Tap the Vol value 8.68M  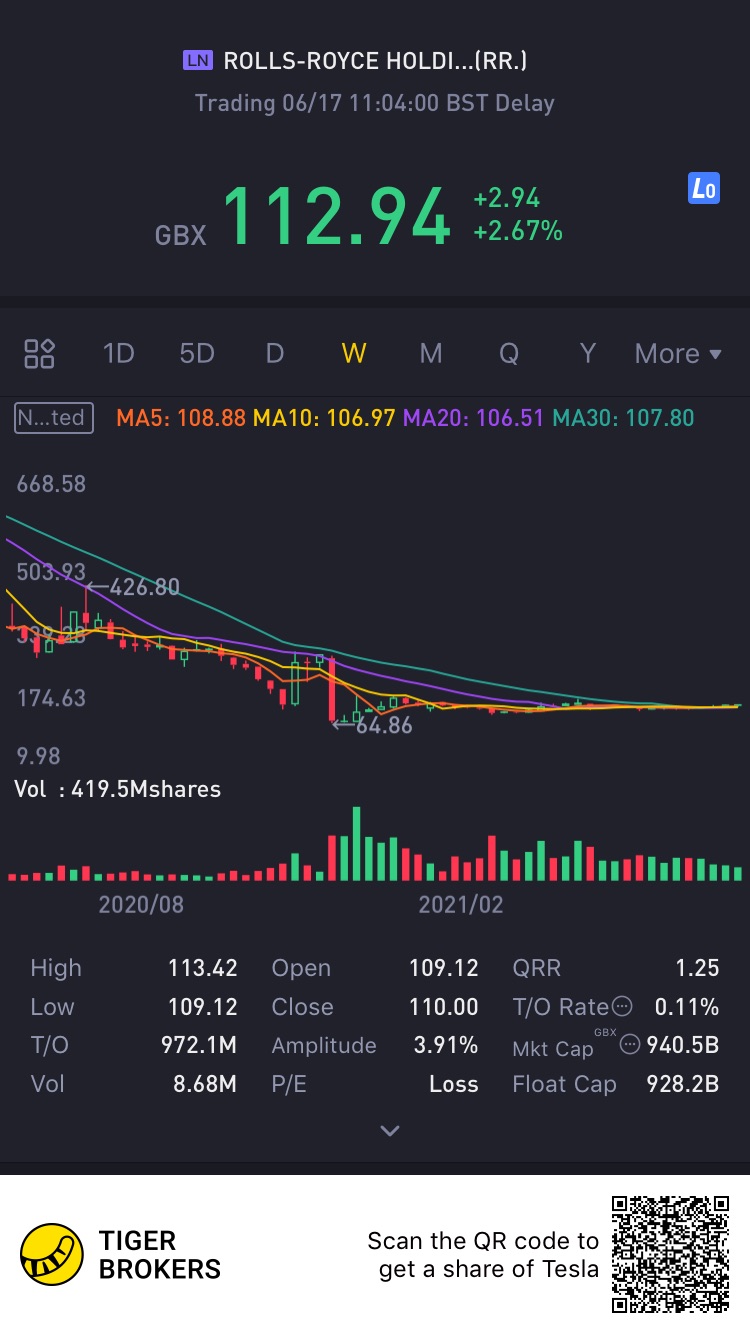205,1084
